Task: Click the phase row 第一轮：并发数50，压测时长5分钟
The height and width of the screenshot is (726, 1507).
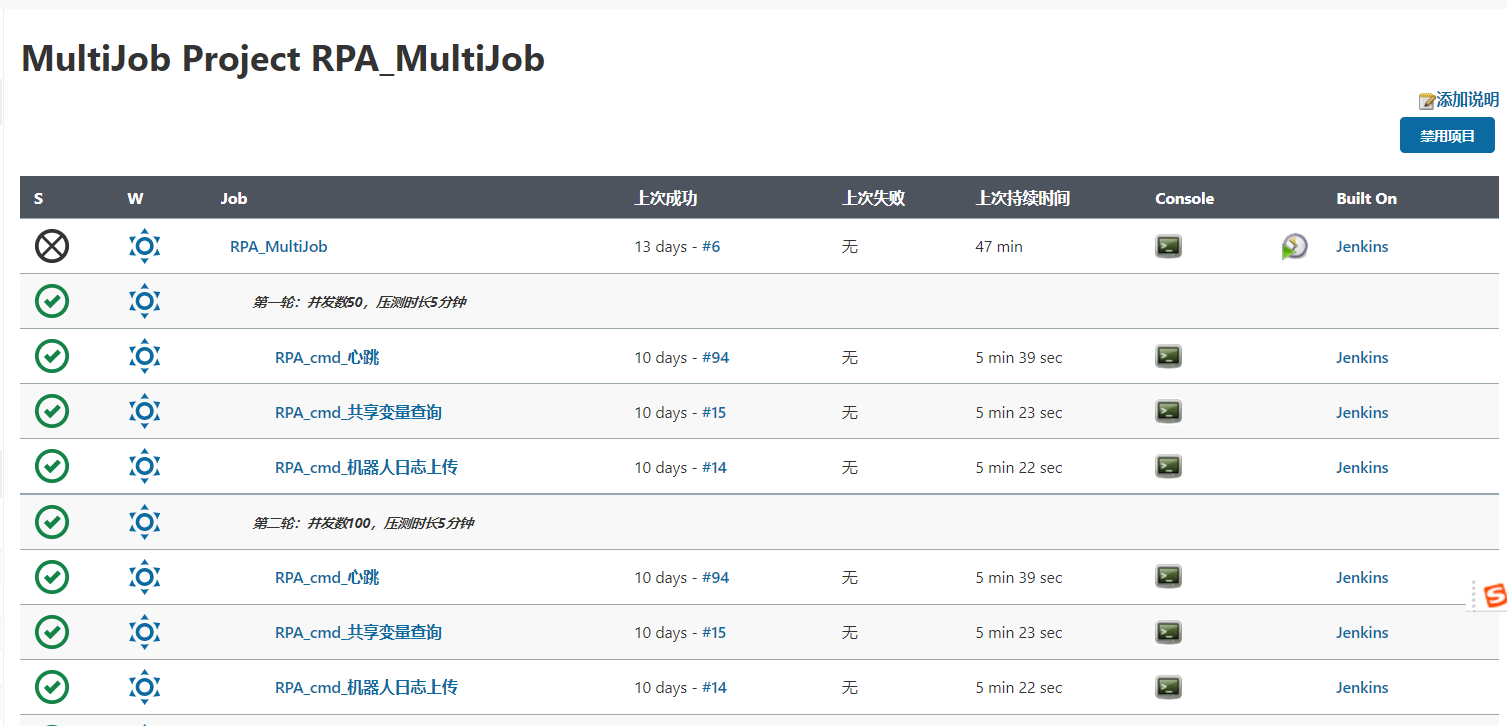Action: coord(364,301)
